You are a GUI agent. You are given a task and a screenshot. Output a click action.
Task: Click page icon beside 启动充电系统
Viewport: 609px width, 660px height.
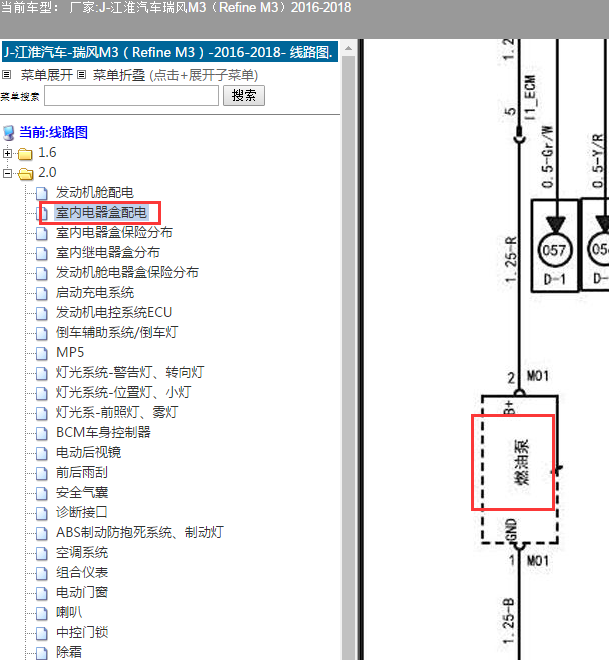42,293
